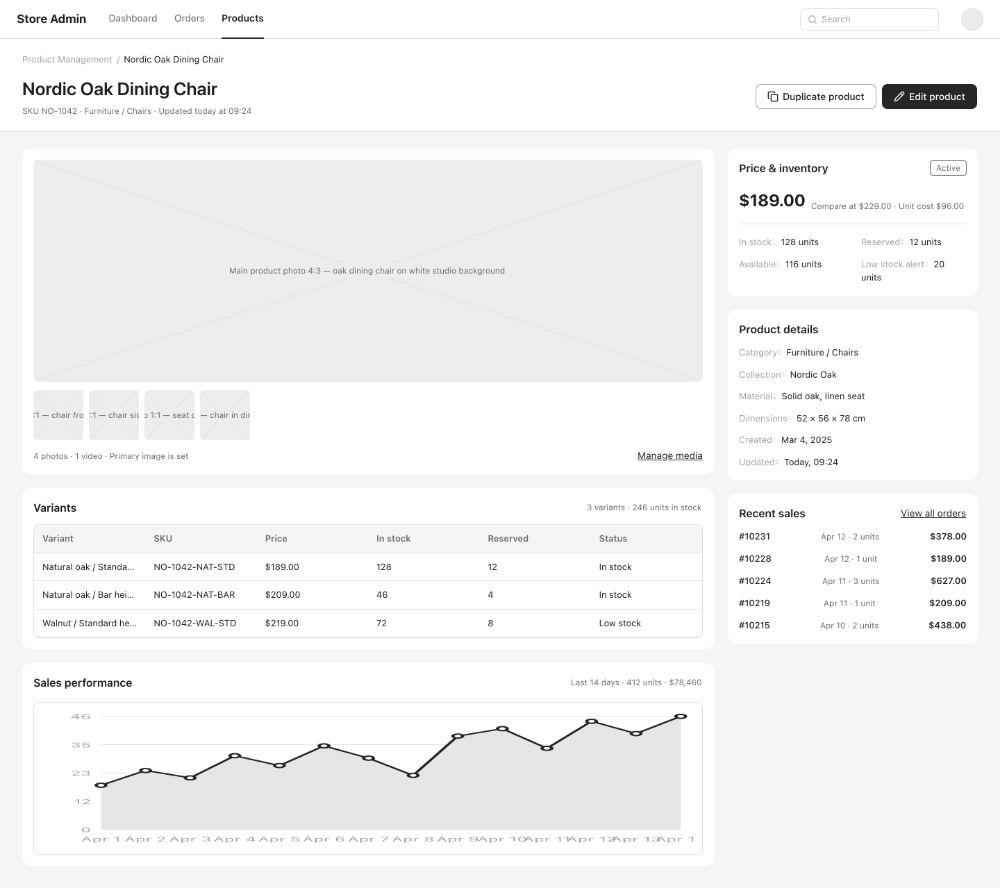The image size is (1000, 888).
Task: Click the Low stock status cell
Action: click(x=619, y=623)
